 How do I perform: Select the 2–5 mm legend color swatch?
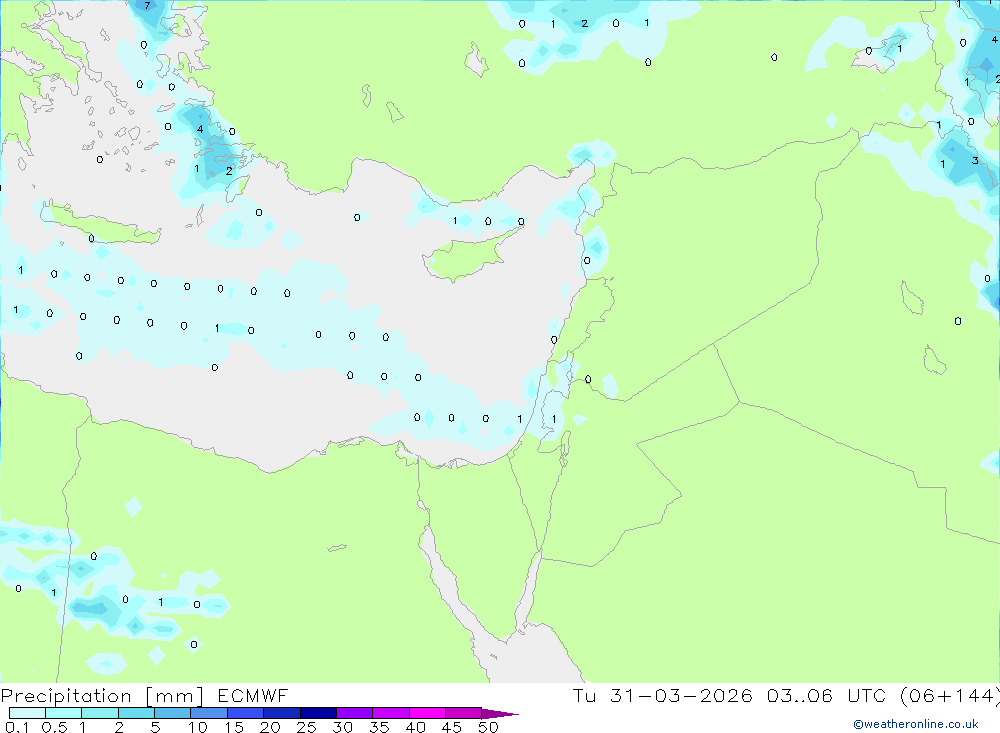pos(136,713)
